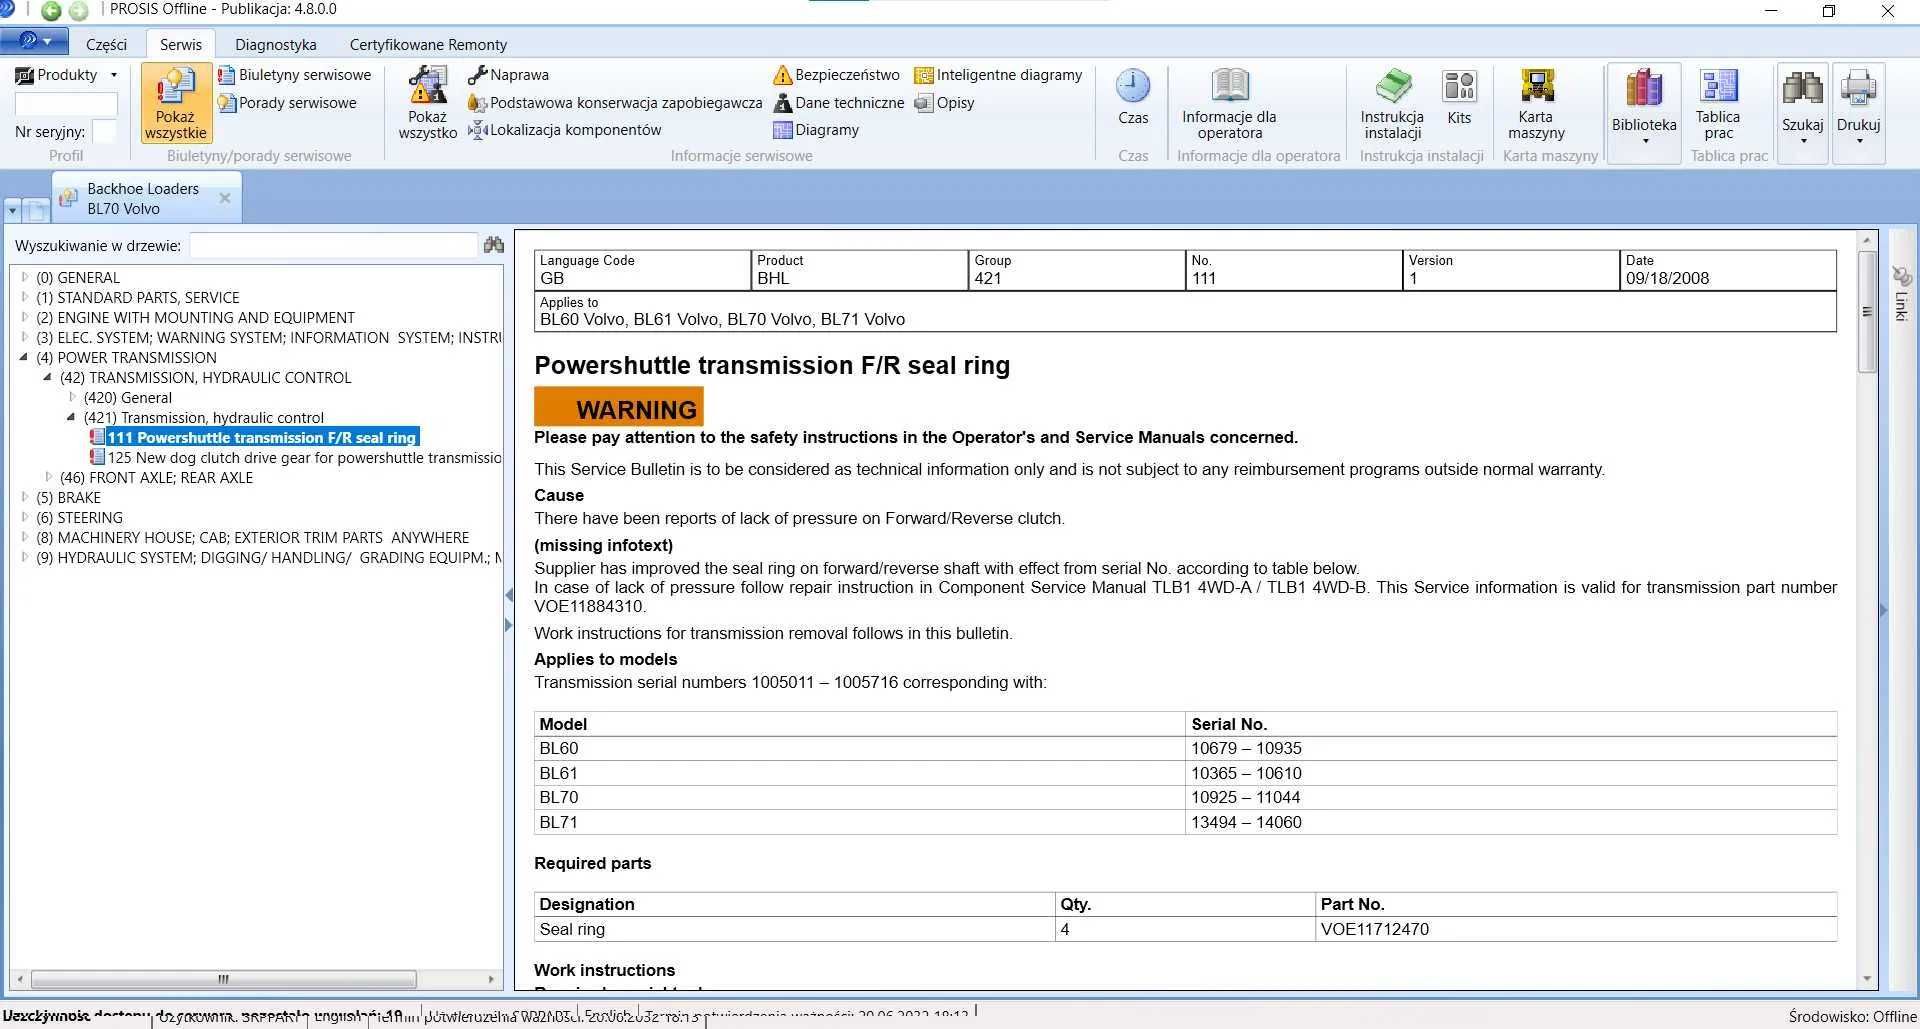The height and width of the screenshot is (1029, 1920).
Task: Click the document vertical scrollbar thumb
Action: click(x=1867, y=311)
